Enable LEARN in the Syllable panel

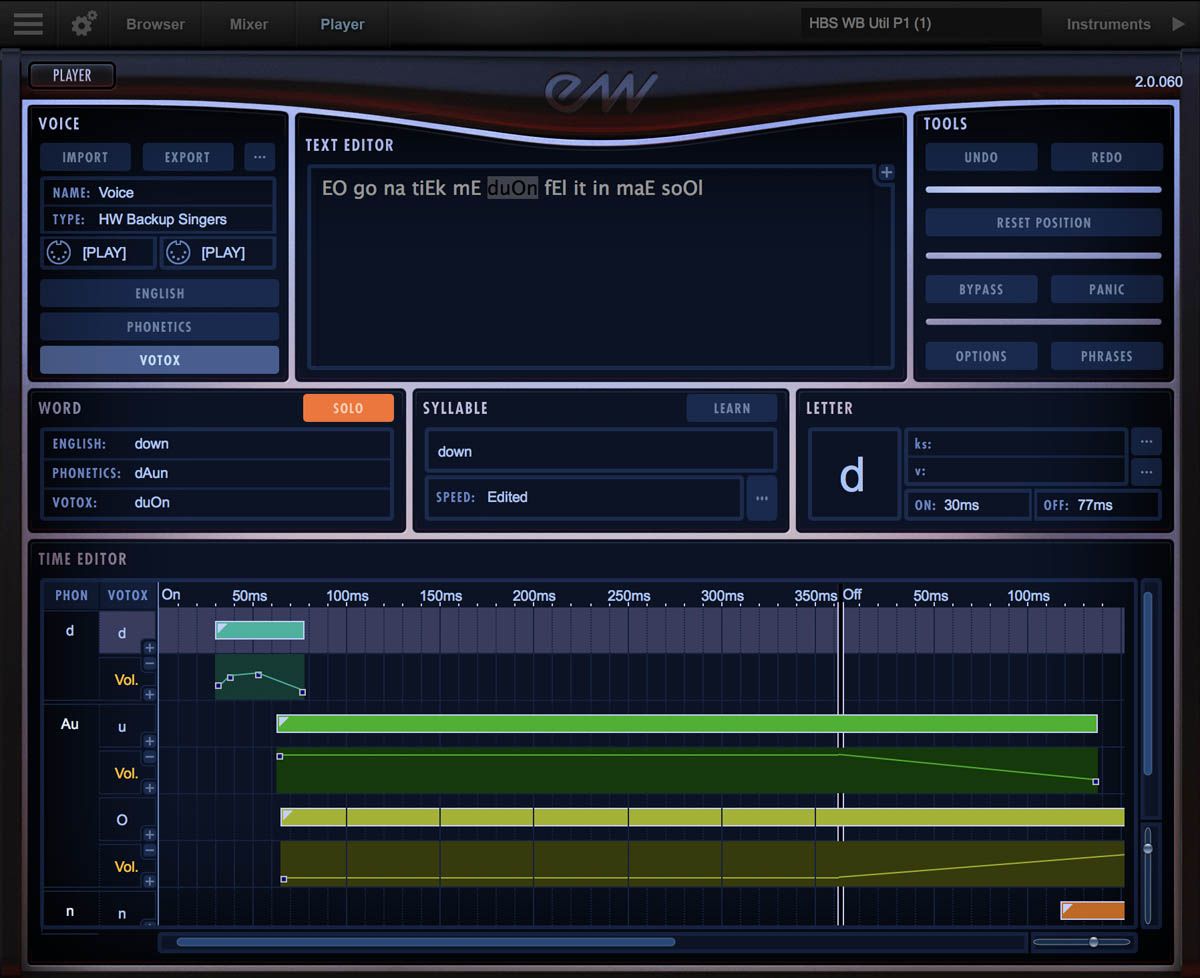click(x=732, y=408)
